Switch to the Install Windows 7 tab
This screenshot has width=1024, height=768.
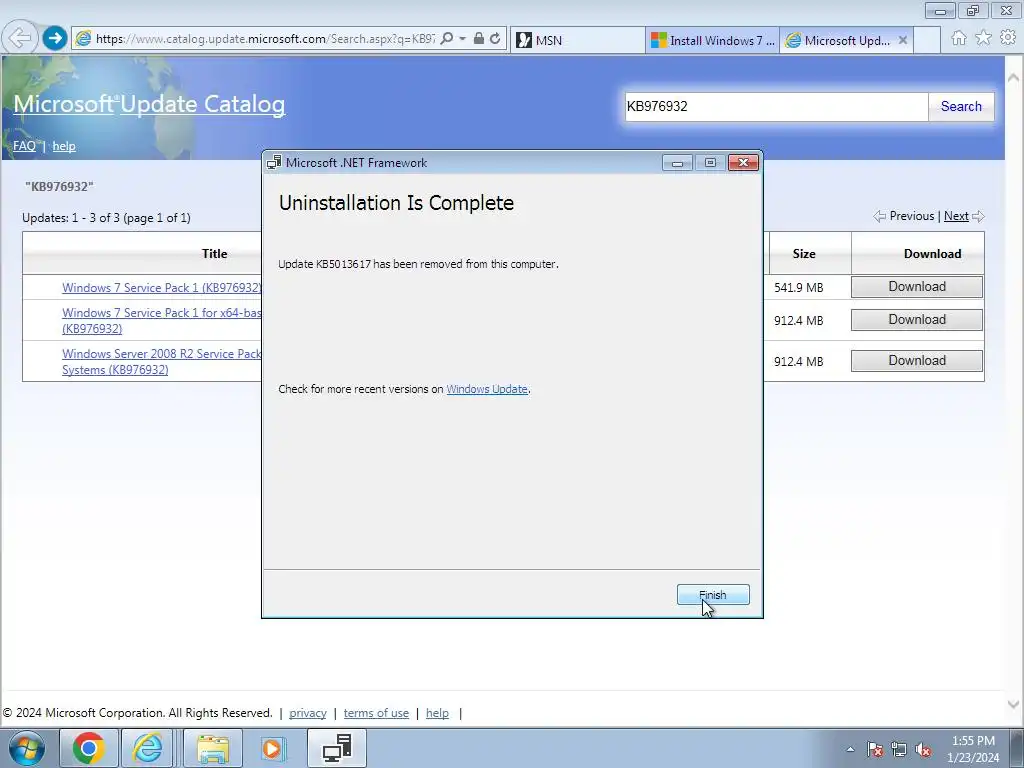pos(712,40)
